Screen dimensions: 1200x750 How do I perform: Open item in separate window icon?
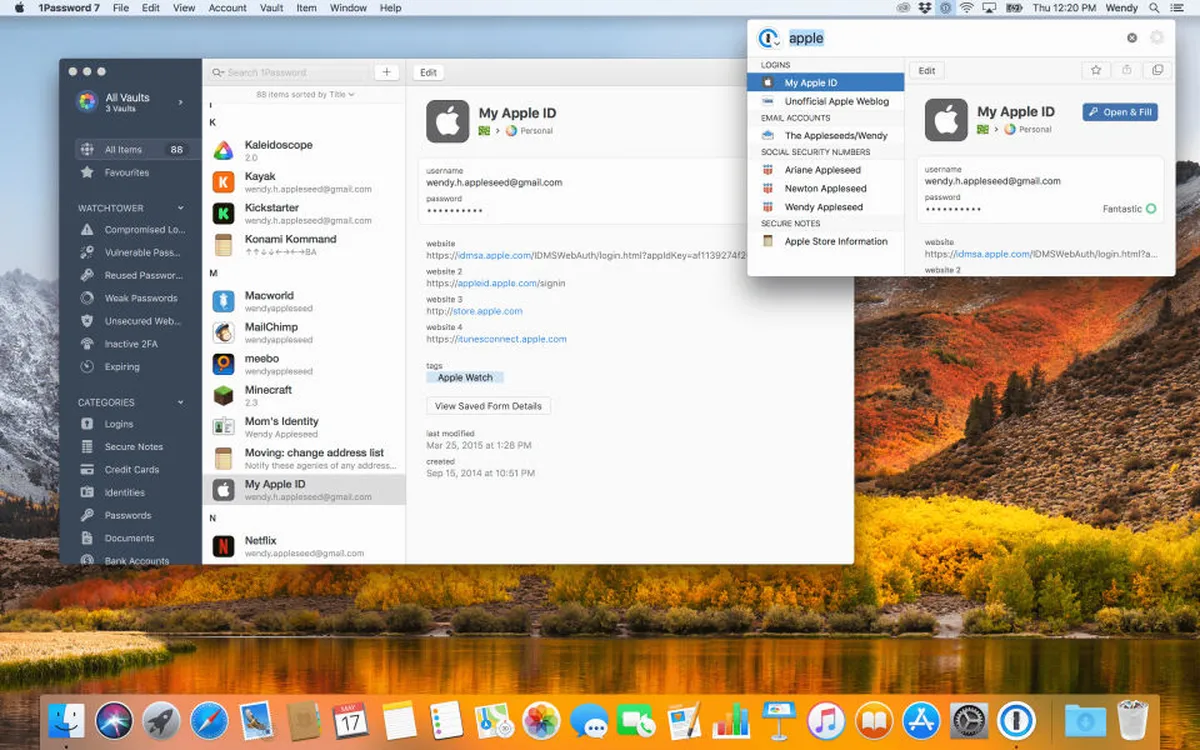(x=1158, y=70)
